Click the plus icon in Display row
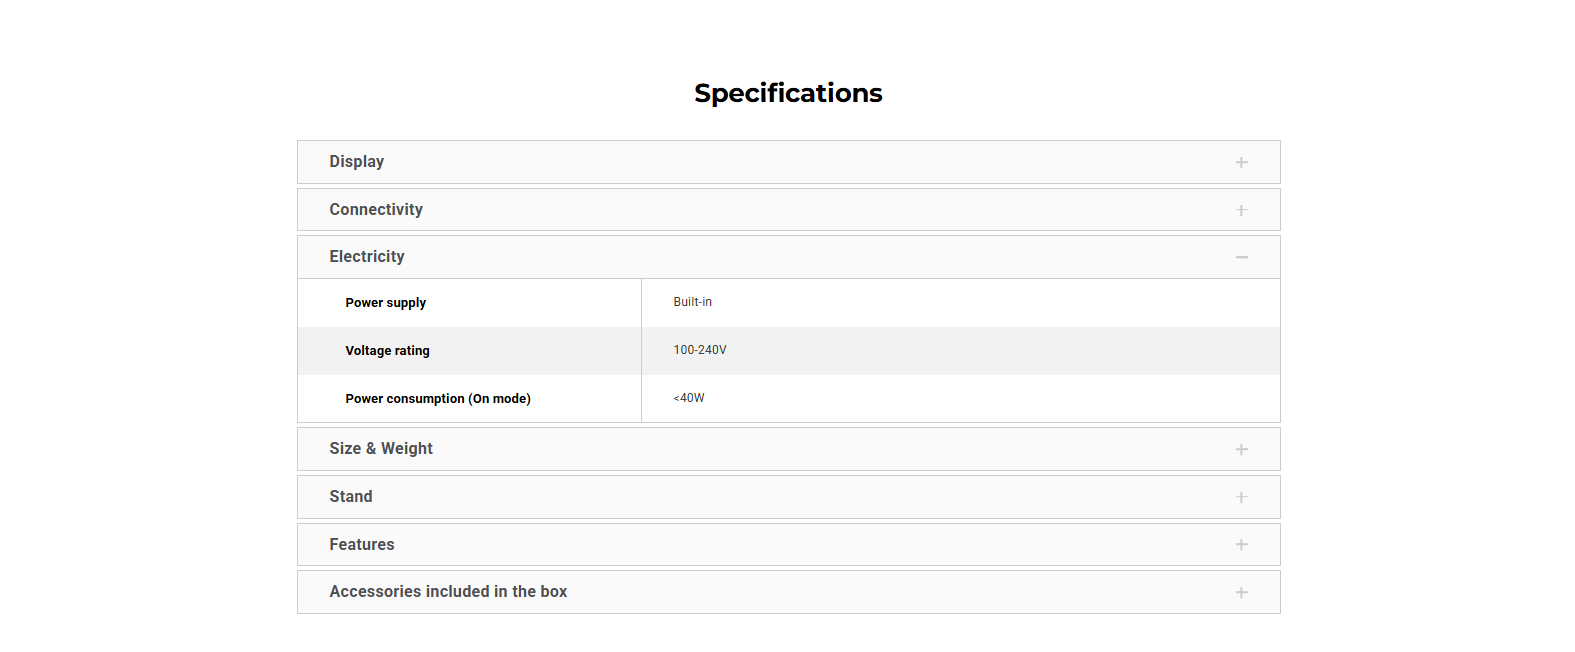 (x=1241, y=162)
